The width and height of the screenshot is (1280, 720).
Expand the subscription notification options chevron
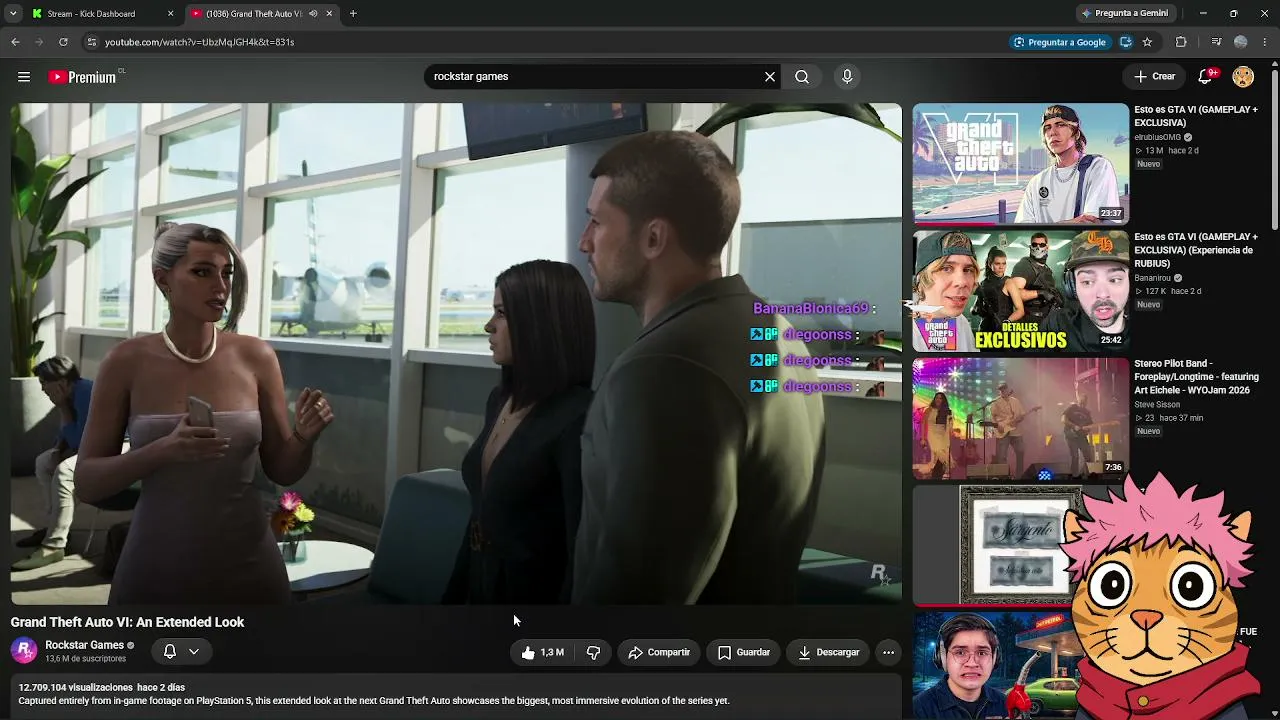coord(194,651)
